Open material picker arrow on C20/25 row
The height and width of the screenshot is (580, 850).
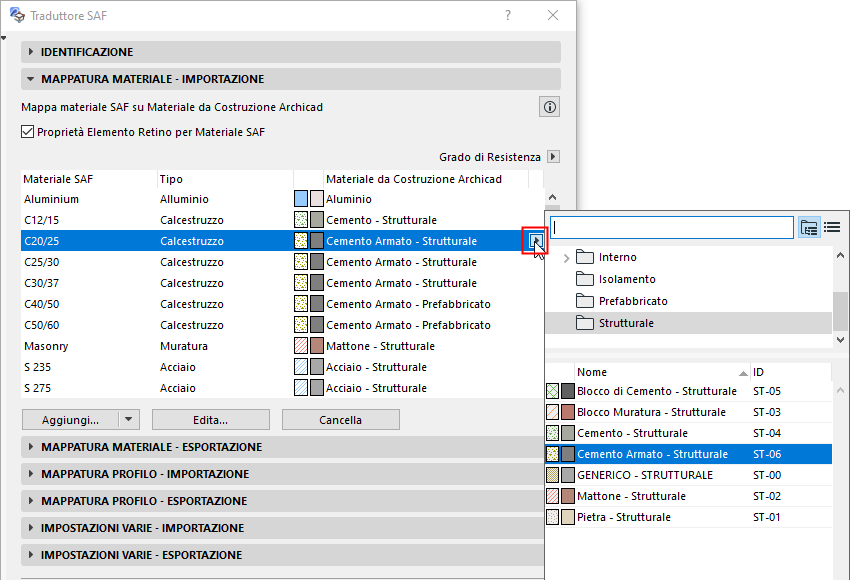tap(536, 241)
